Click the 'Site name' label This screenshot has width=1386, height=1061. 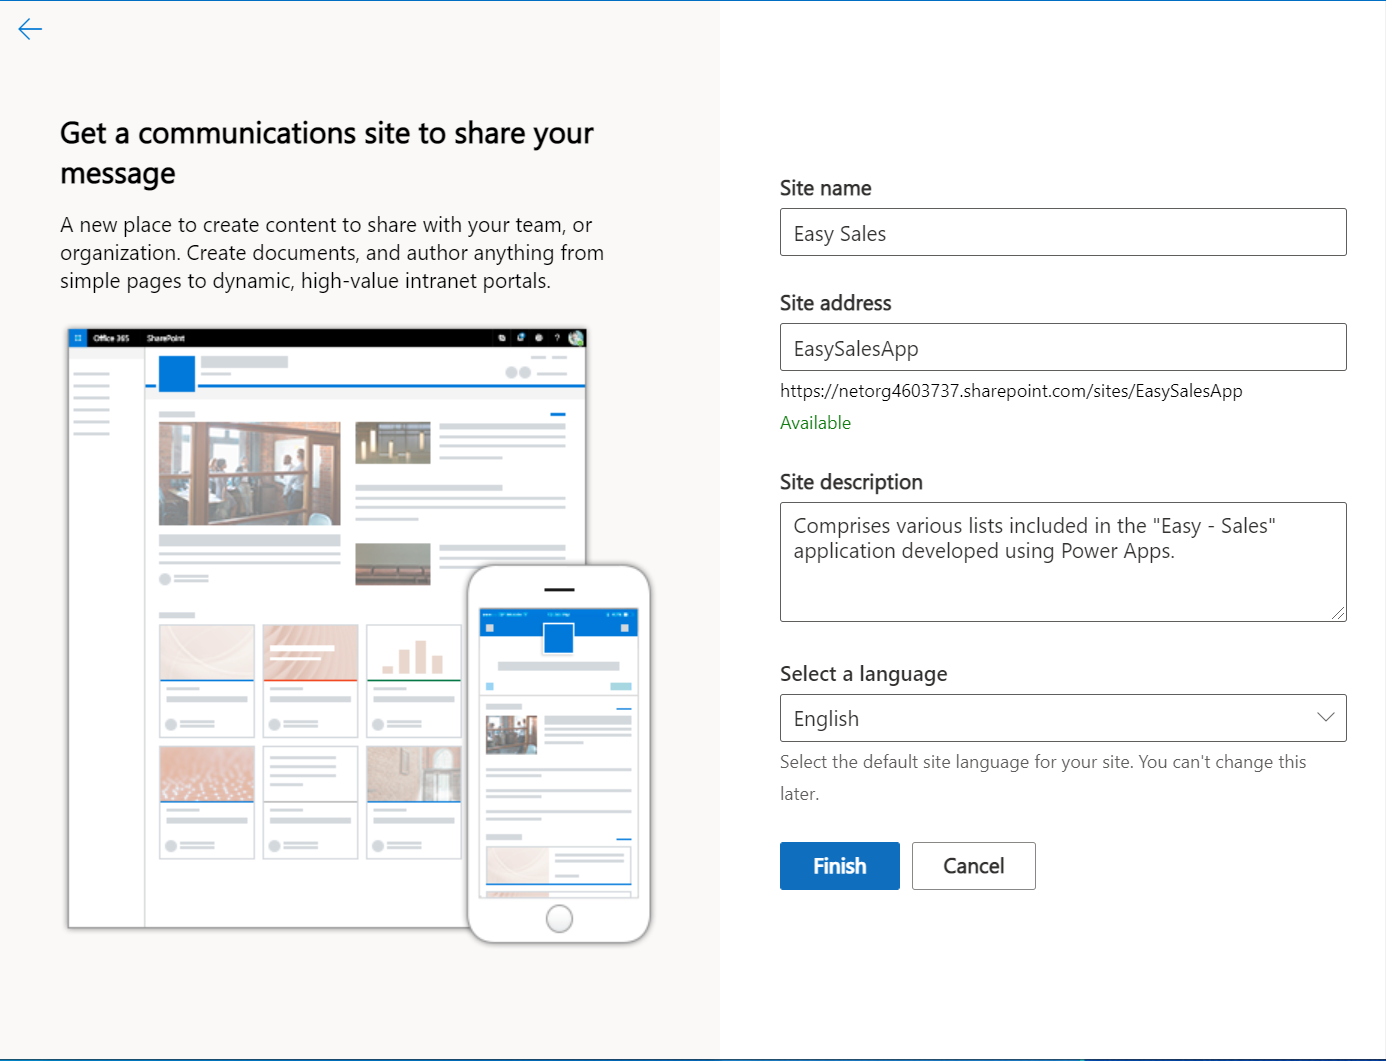click(825, 188)
